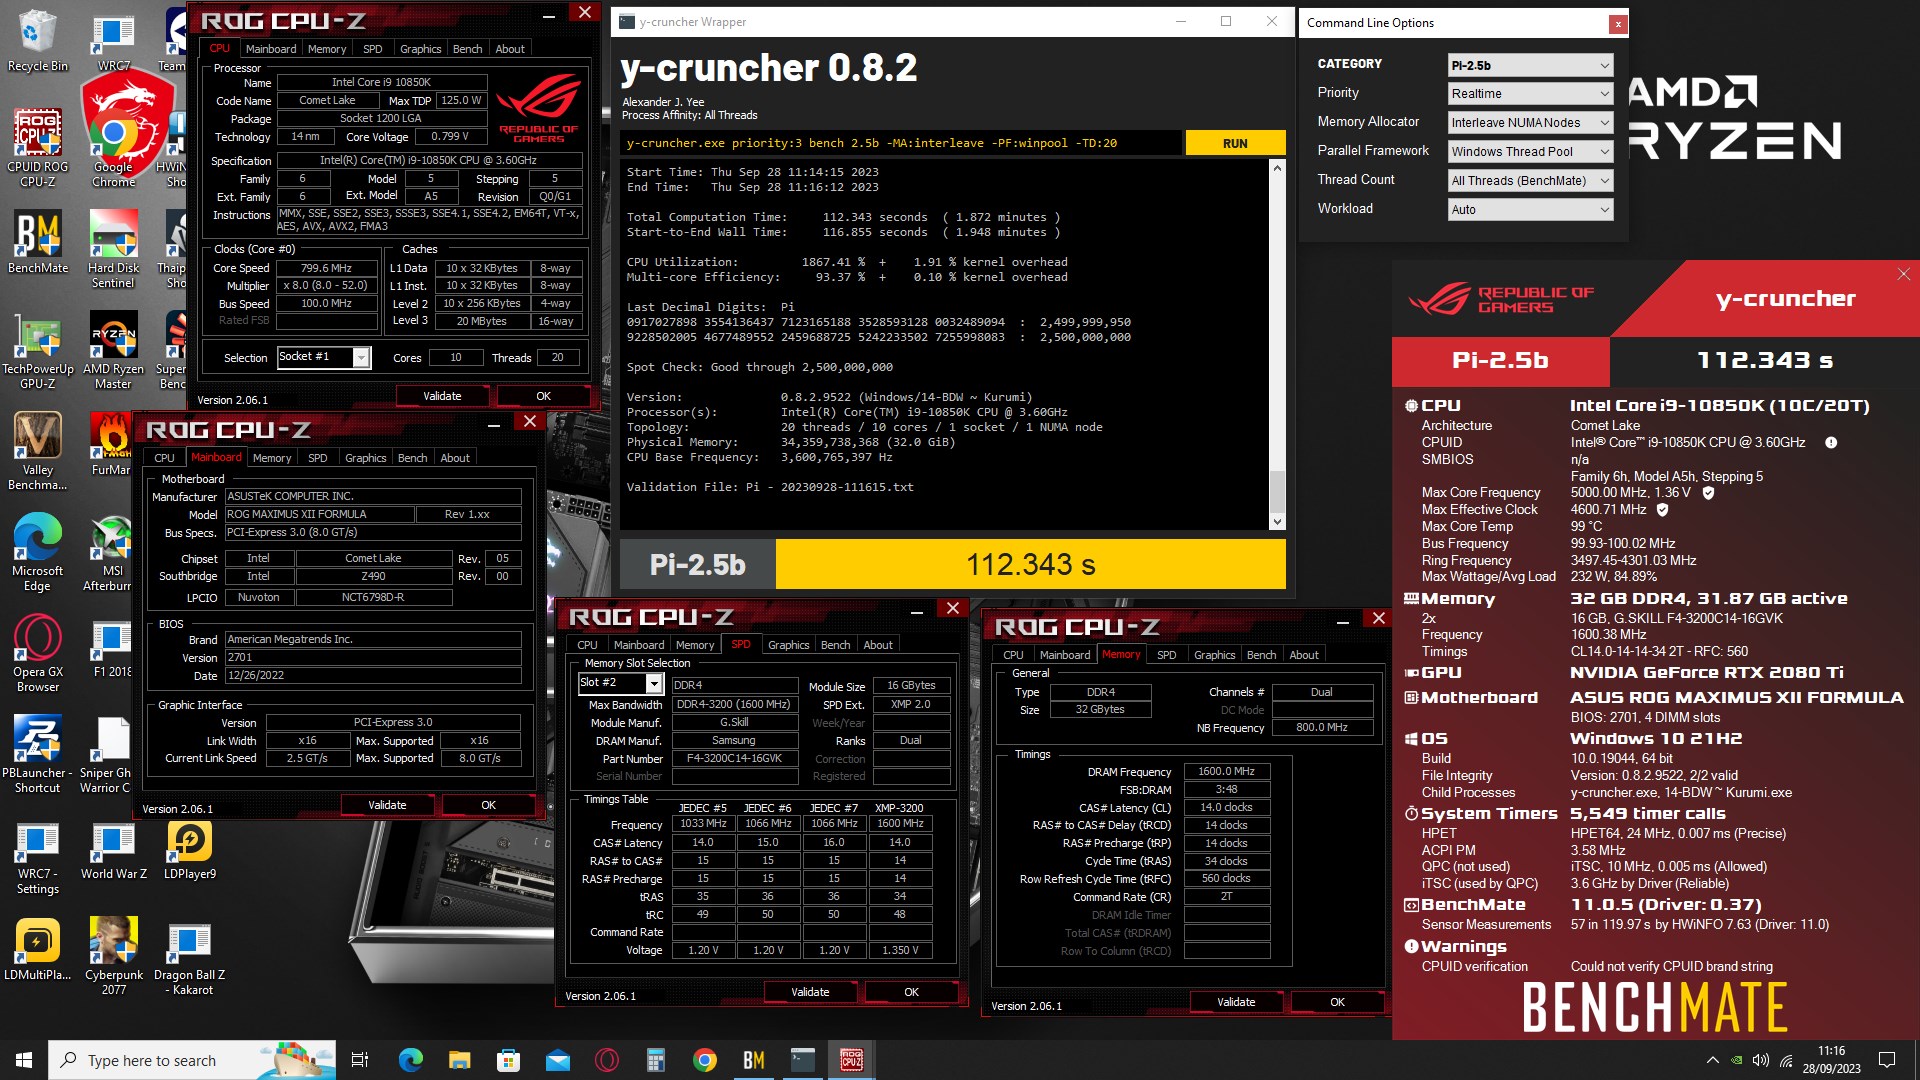Click OK in the Memory CPU-Z window

[x=1337, y=1002]
